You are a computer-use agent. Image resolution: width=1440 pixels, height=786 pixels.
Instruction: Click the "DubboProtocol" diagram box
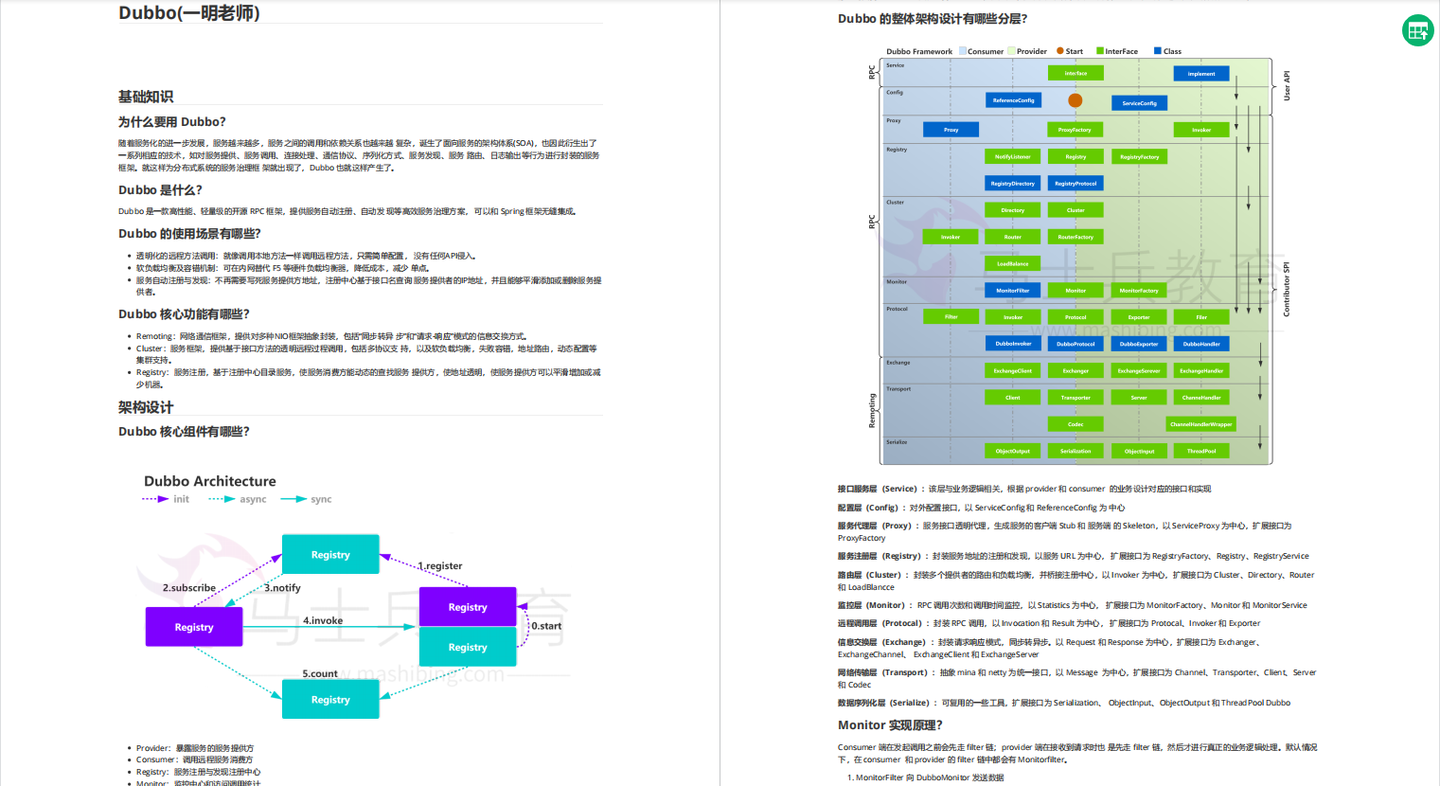point(1075,343)
